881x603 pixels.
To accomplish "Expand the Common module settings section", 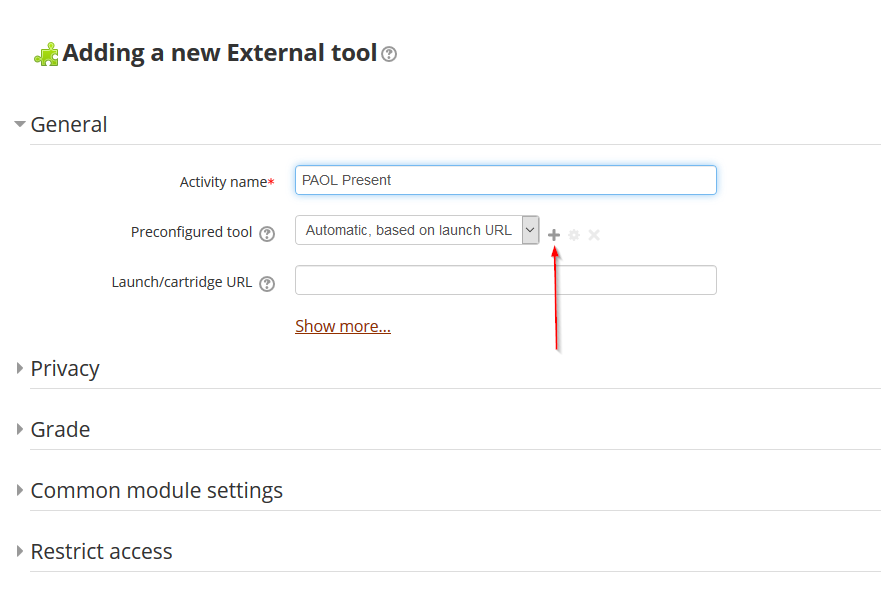I will (20, 490).
